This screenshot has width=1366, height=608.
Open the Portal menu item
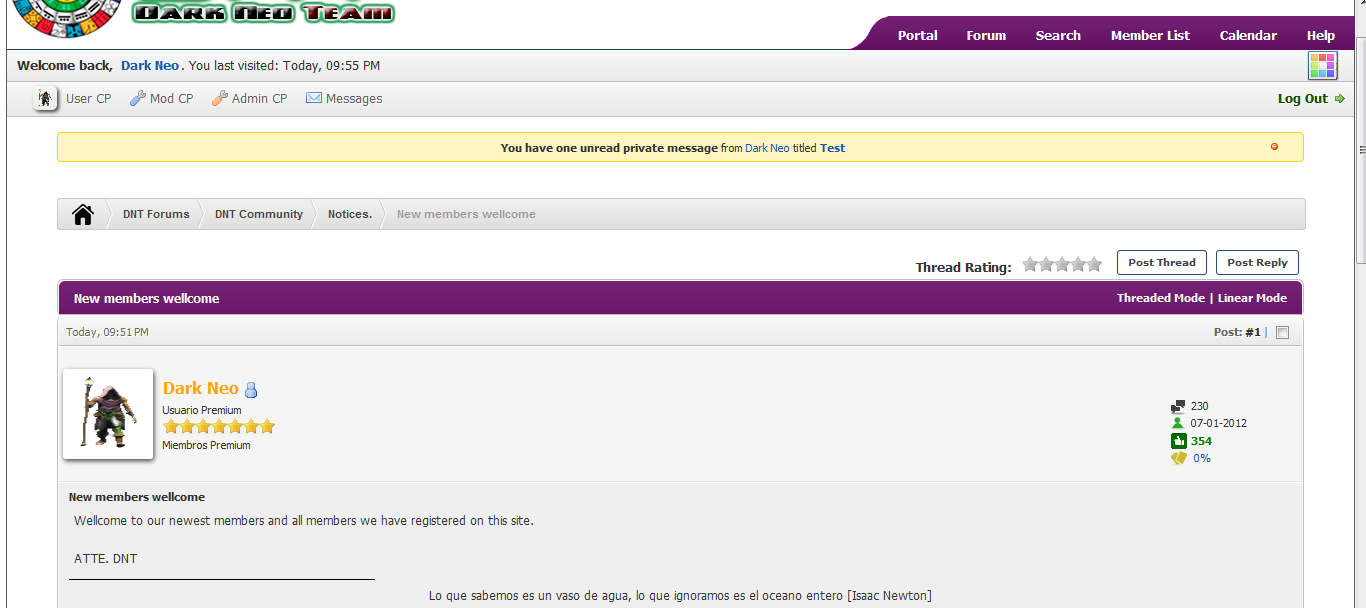(917, 35)
